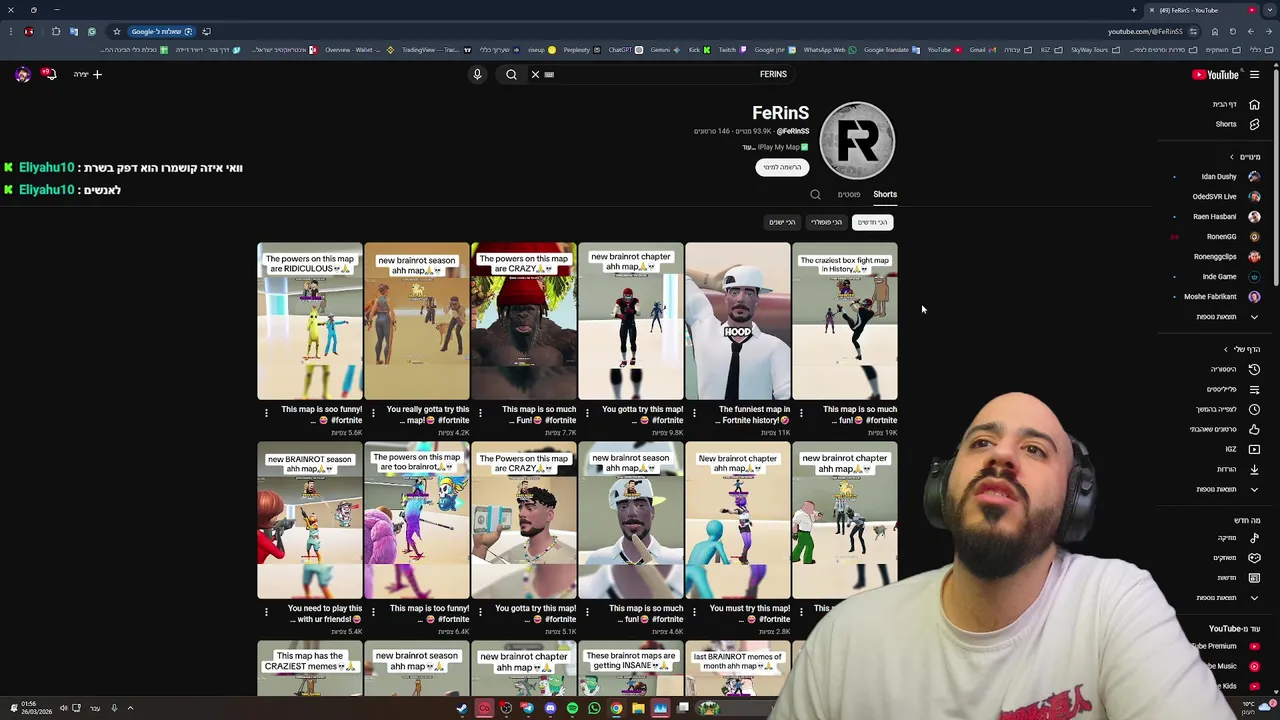Search within the FeRinS channel
The image size is (1280, 720).
(x=815, y=195)
